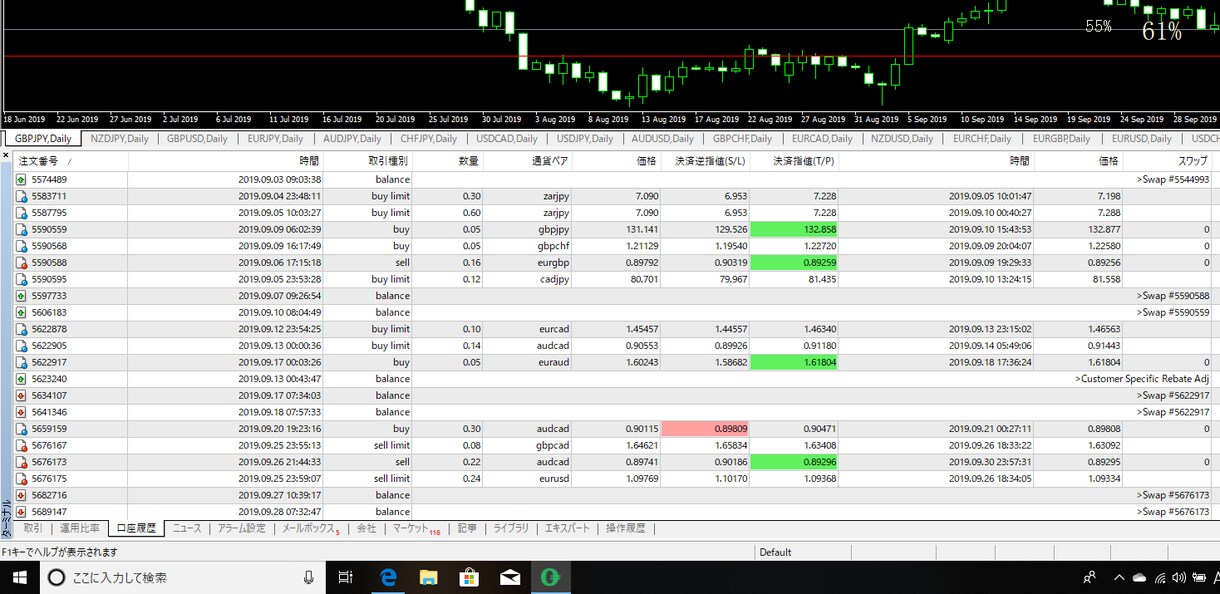The height and width of the screenshot is (594, 1220).
Task: Open Microsoft Store from the taskbar
Action: 469,577
